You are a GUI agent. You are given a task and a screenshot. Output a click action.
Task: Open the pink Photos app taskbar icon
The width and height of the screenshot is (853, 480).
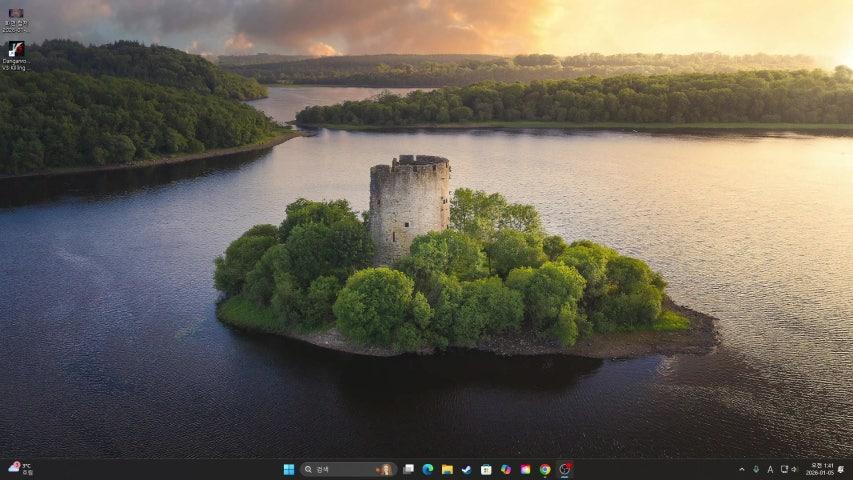click(525, 469)
